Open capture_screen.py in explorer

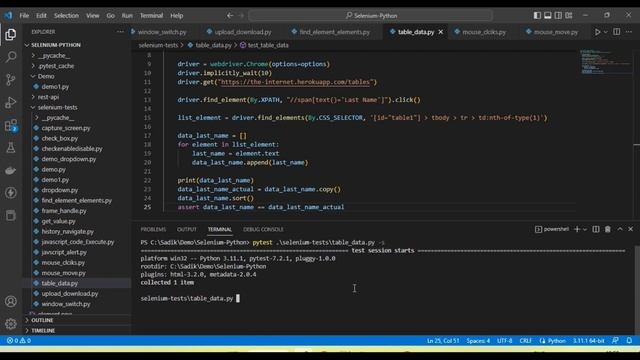(66, 128)
